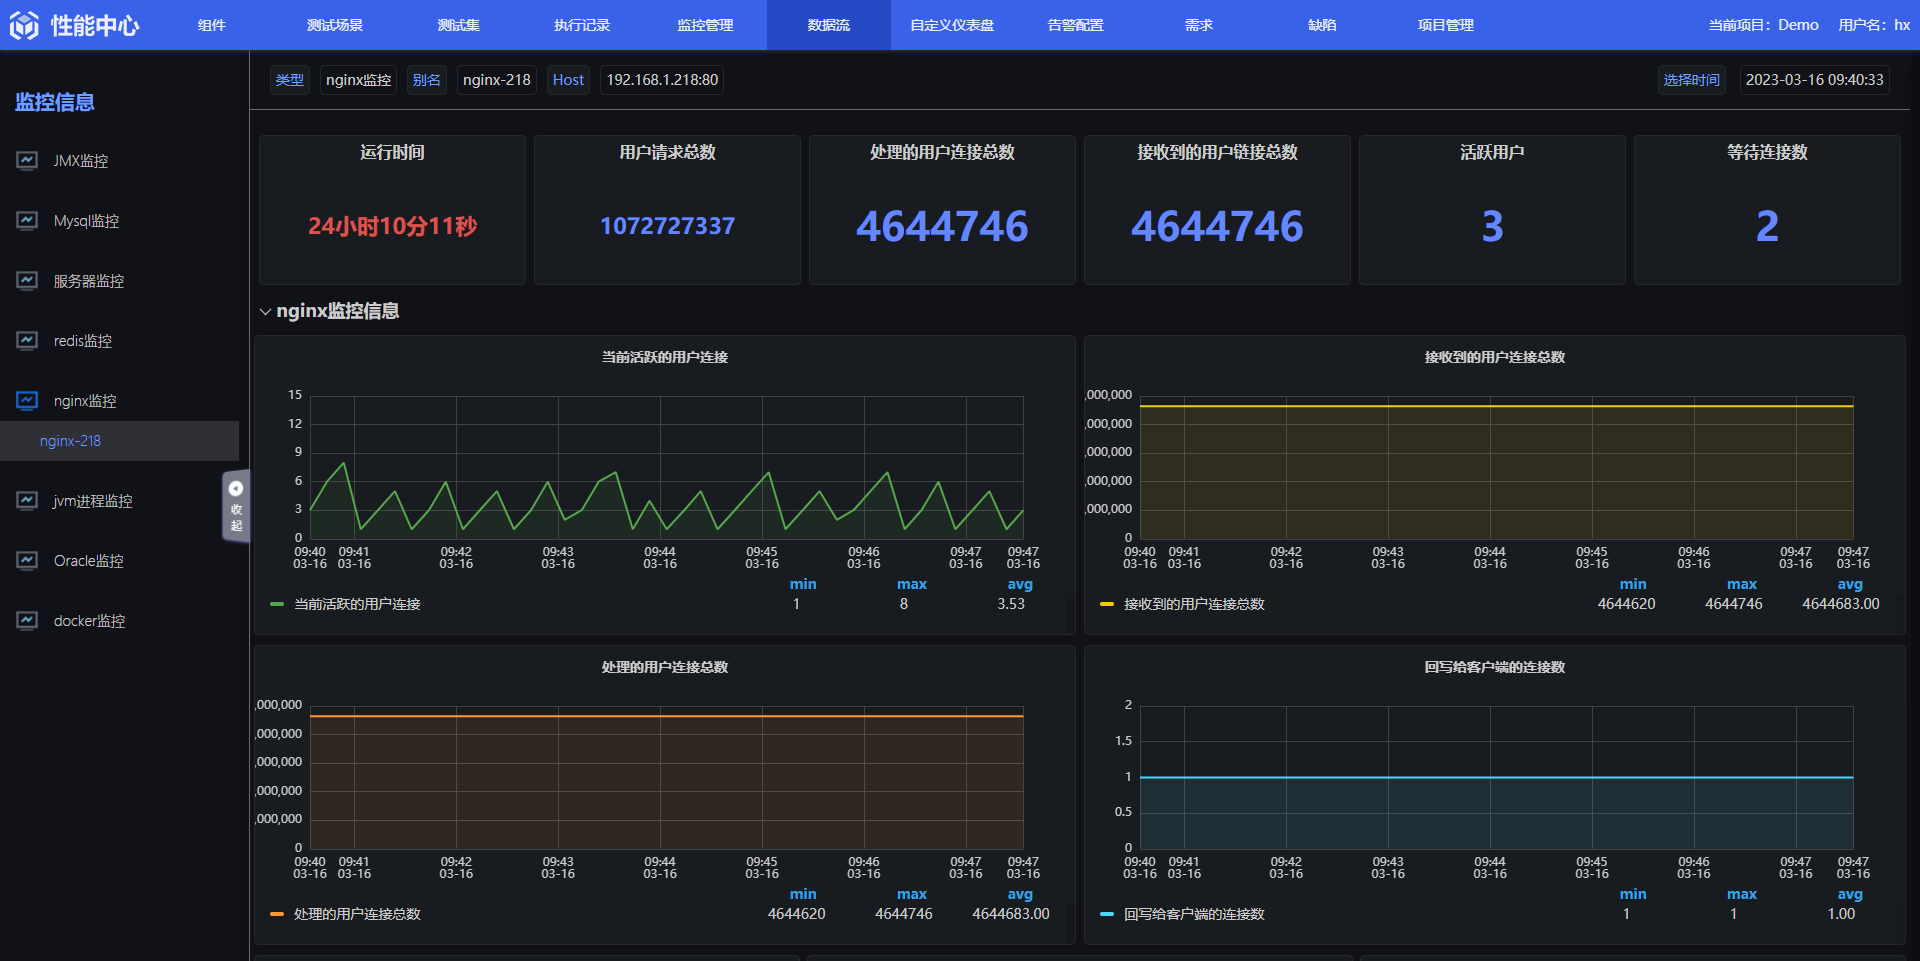Click the 处理的用户连接总数 card value
The height and width of the screenshot is (961, 1920).
[x=942, y=226]
